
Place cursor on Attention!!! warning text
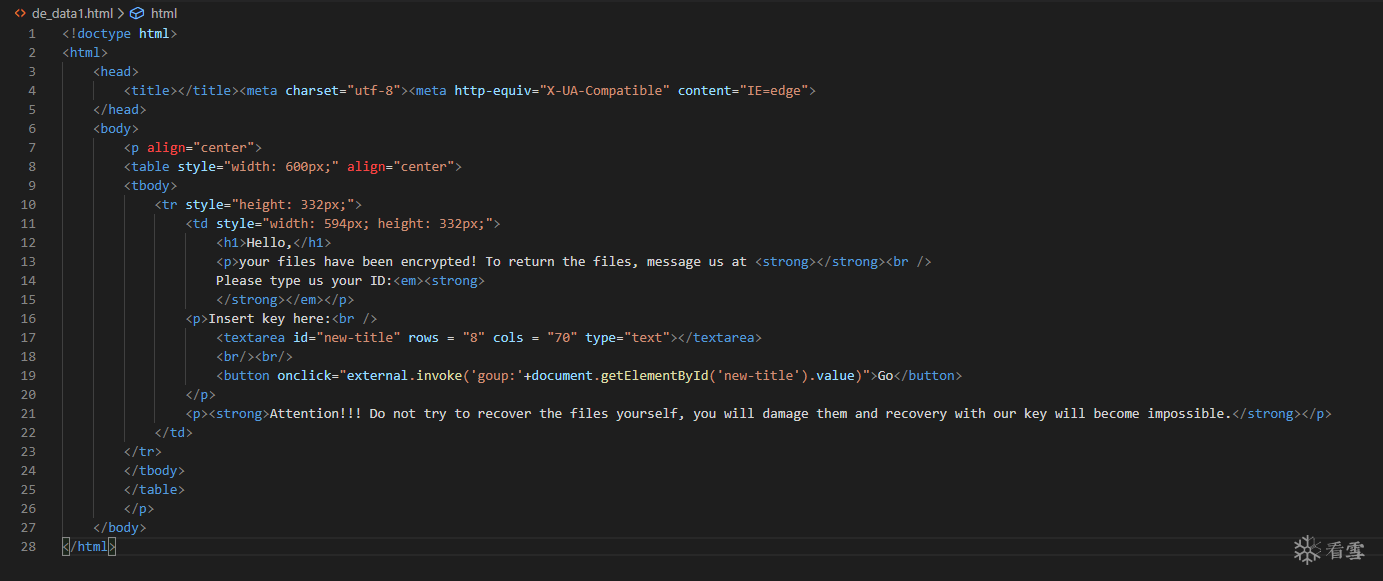click(316, 413)
